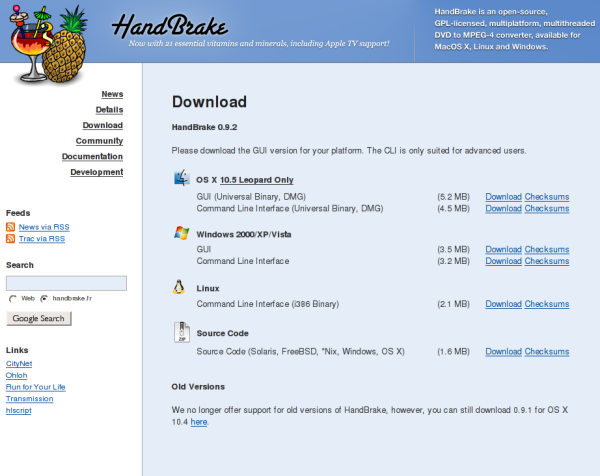Viewport: 600px width, 476px height.
Task: Download the Windows GUI version
Action: point(503,249)
